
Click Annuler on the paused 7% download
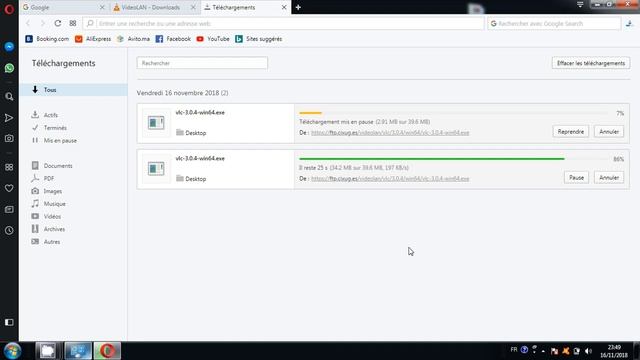609,131
